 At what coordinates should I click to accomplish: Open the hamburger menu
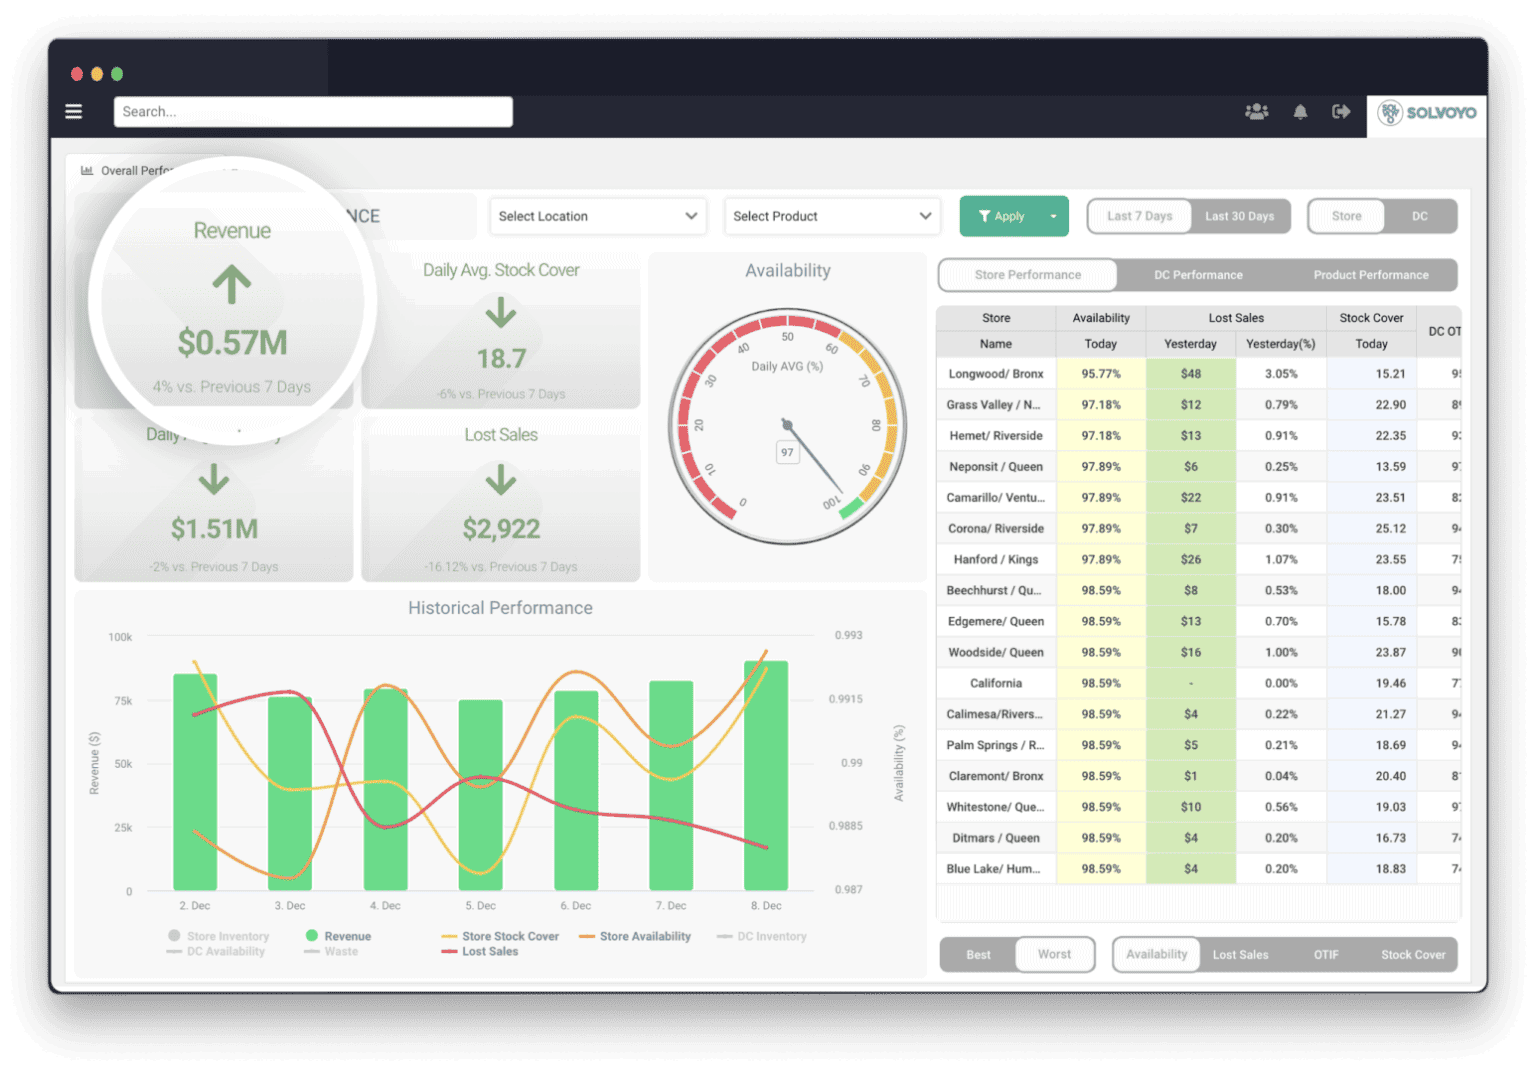[74, 112]
